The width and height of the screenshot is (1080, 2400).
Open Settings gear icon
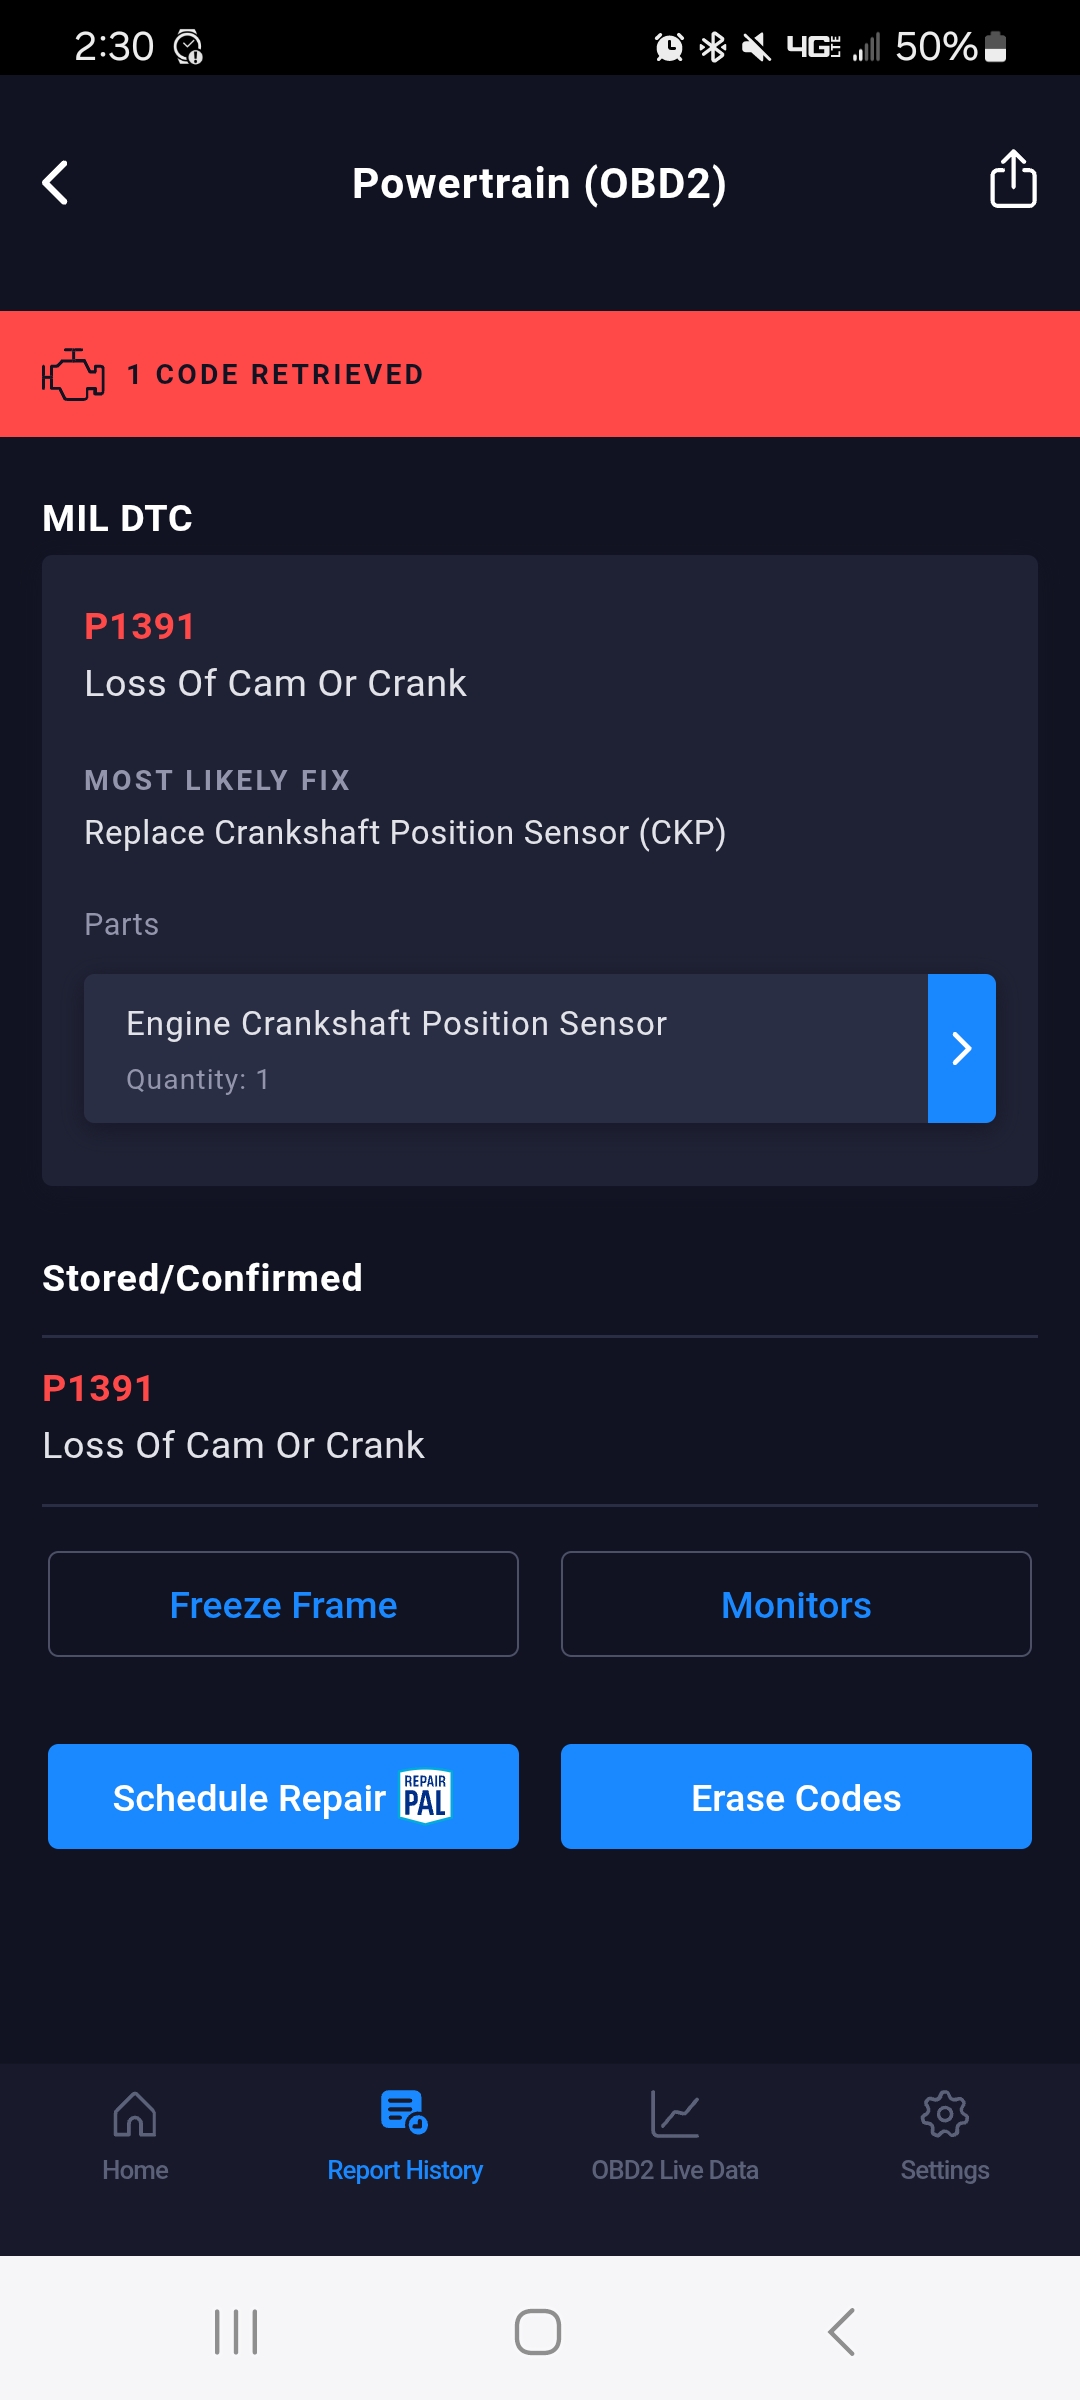click(x=944, y=2114)
